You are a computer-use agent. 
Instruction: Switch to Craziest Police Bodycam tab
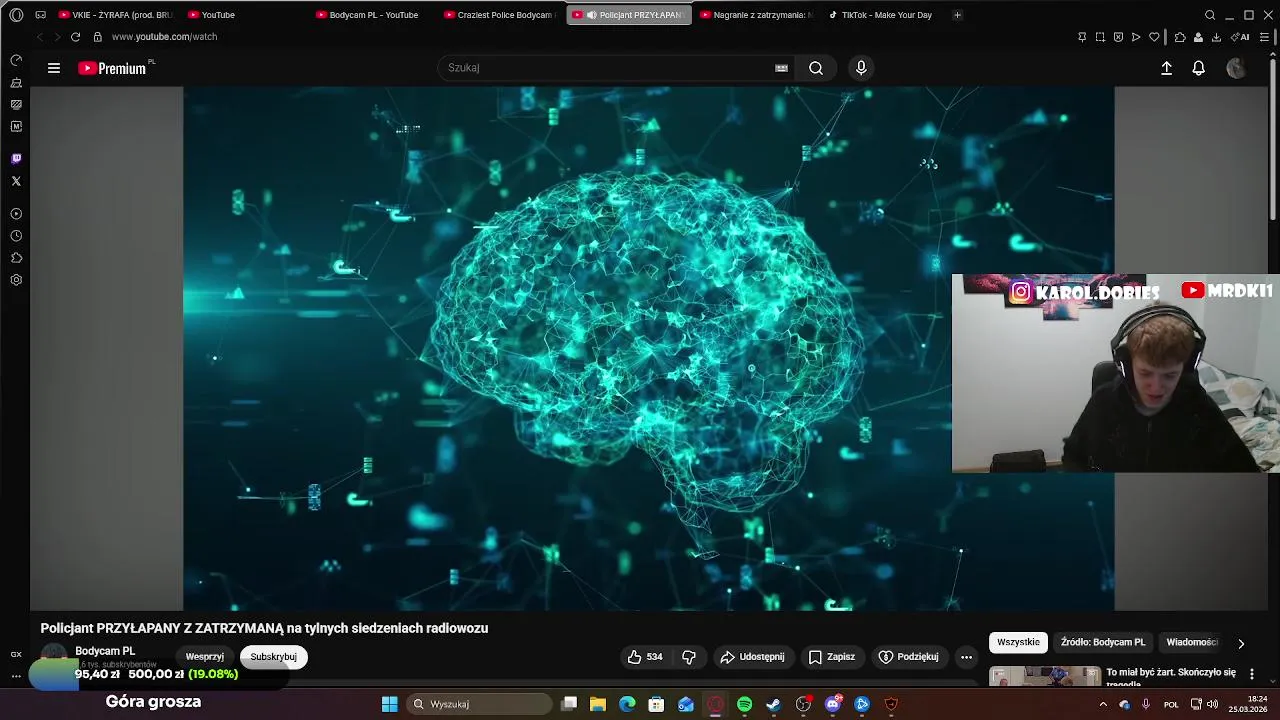coord(501,15)
